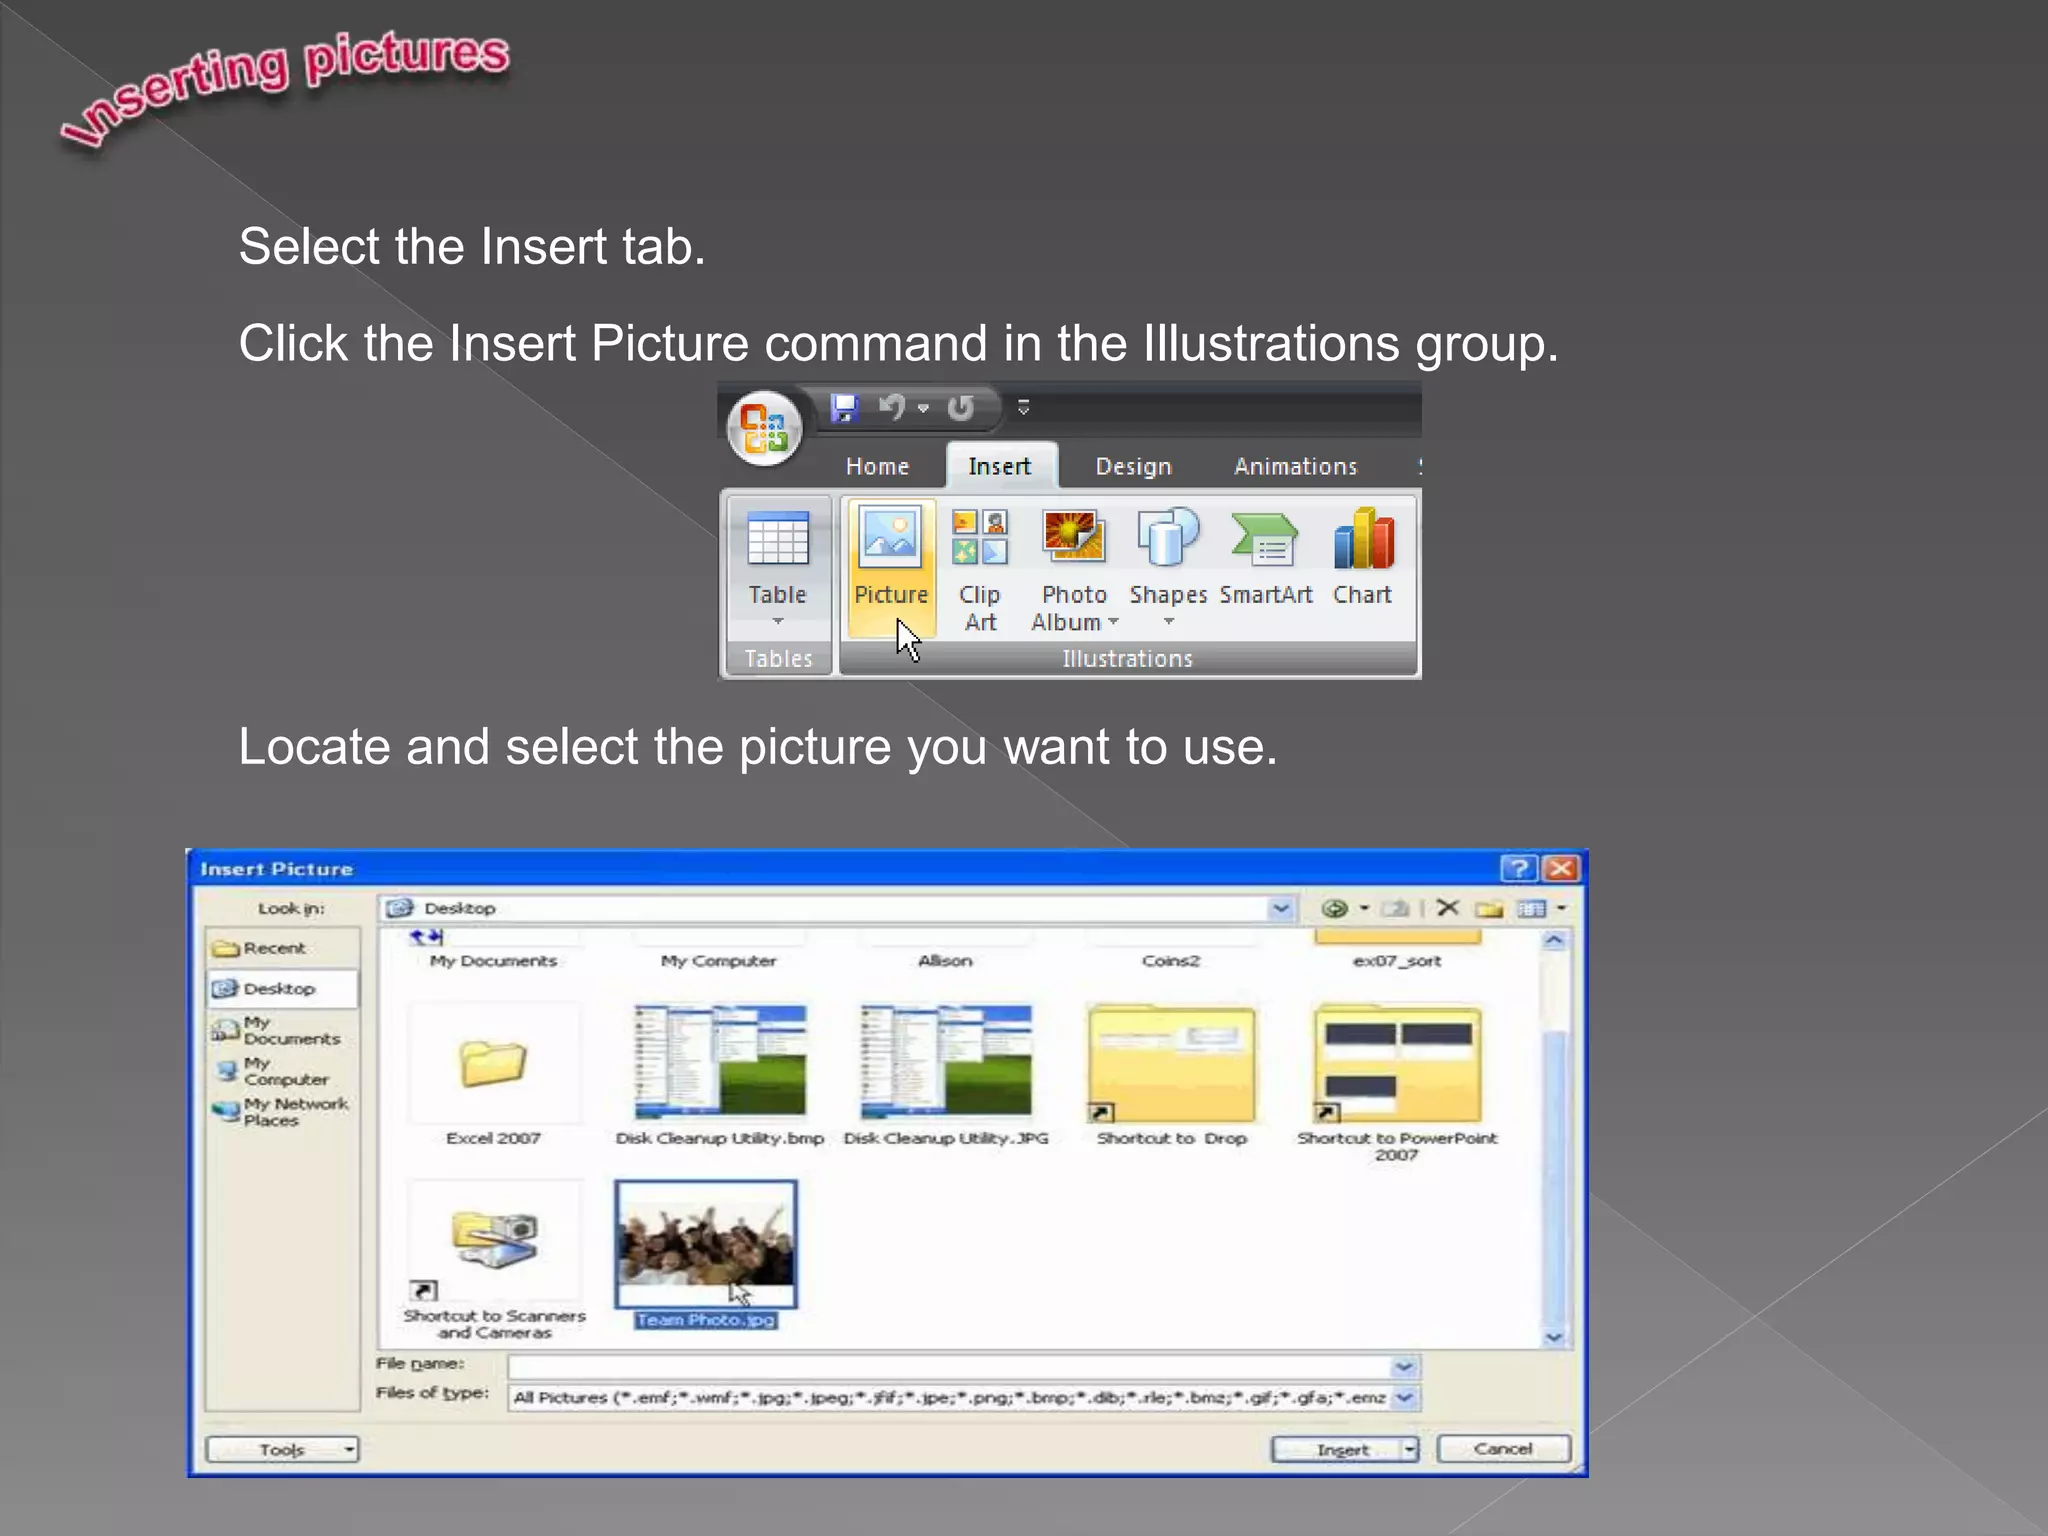Screen dimensions: 2048x1536
Task: Click the file list scroll down arrow
Action: click(1554, 1337)
